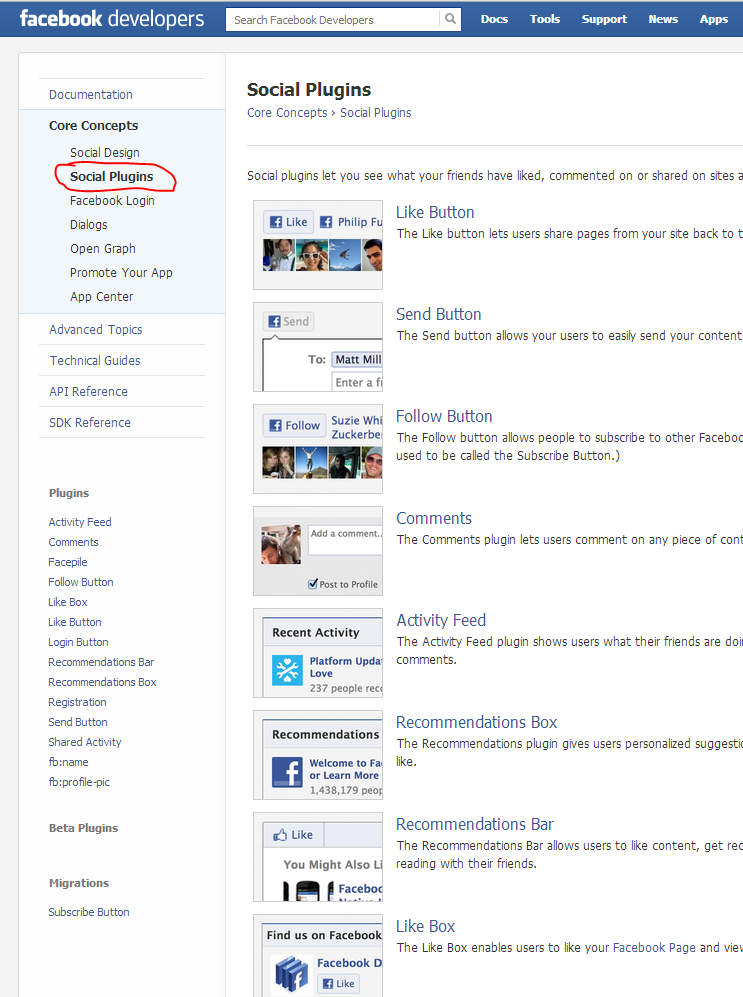Open the Tools menu
The height and width of the screenshot is (997, 743).
click(x=545, y=19)
